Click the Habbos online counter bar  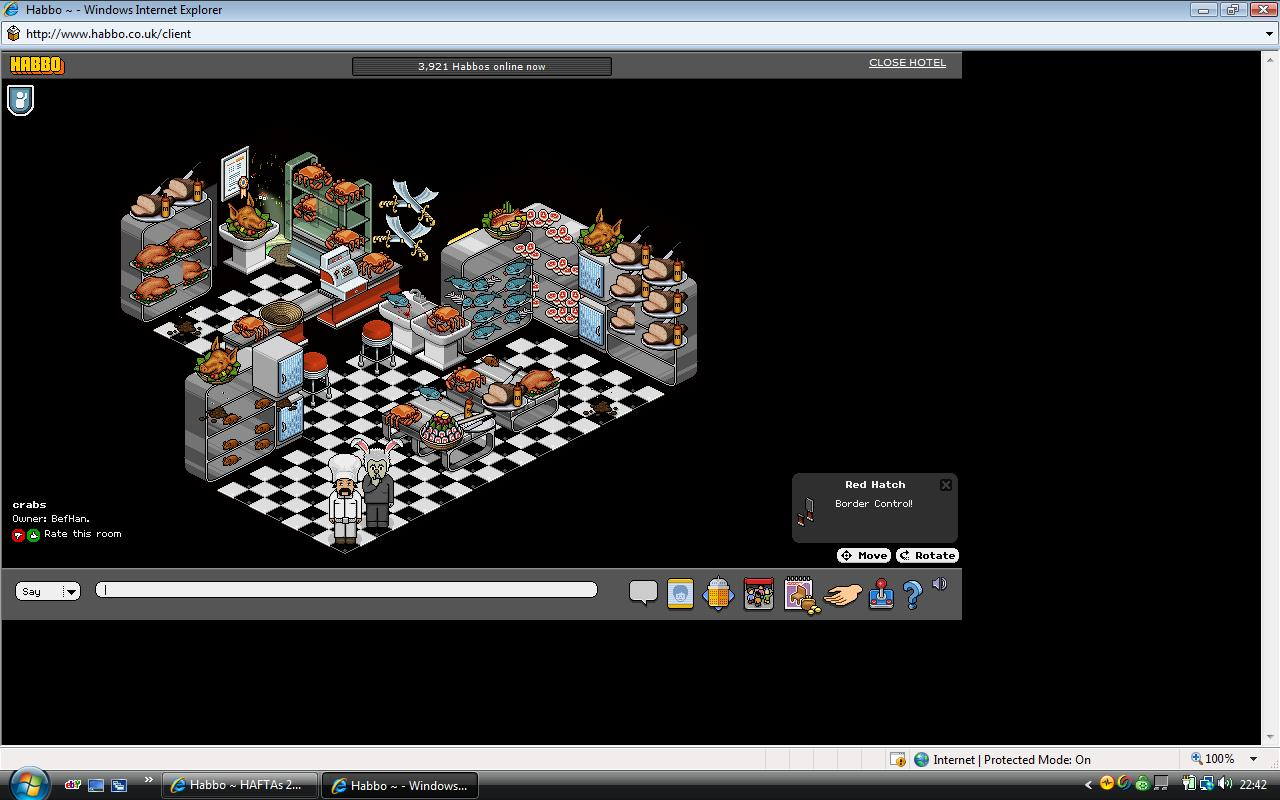[x=482, y=66]
